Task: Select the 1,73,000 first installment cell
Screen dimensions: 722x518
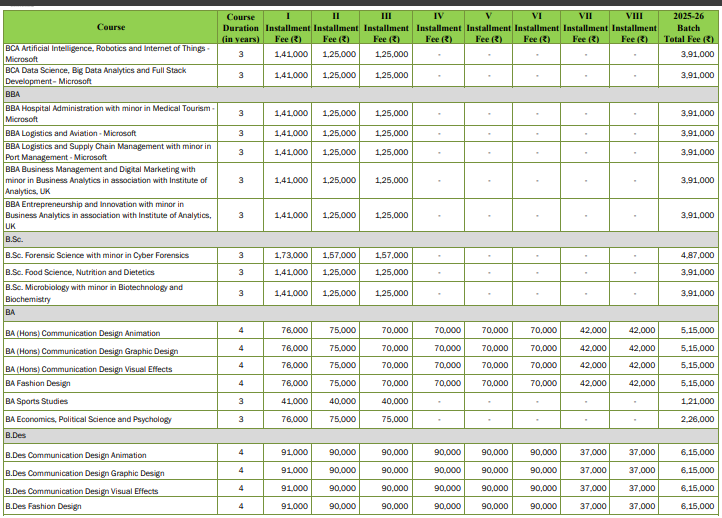Action: (290, 255)
